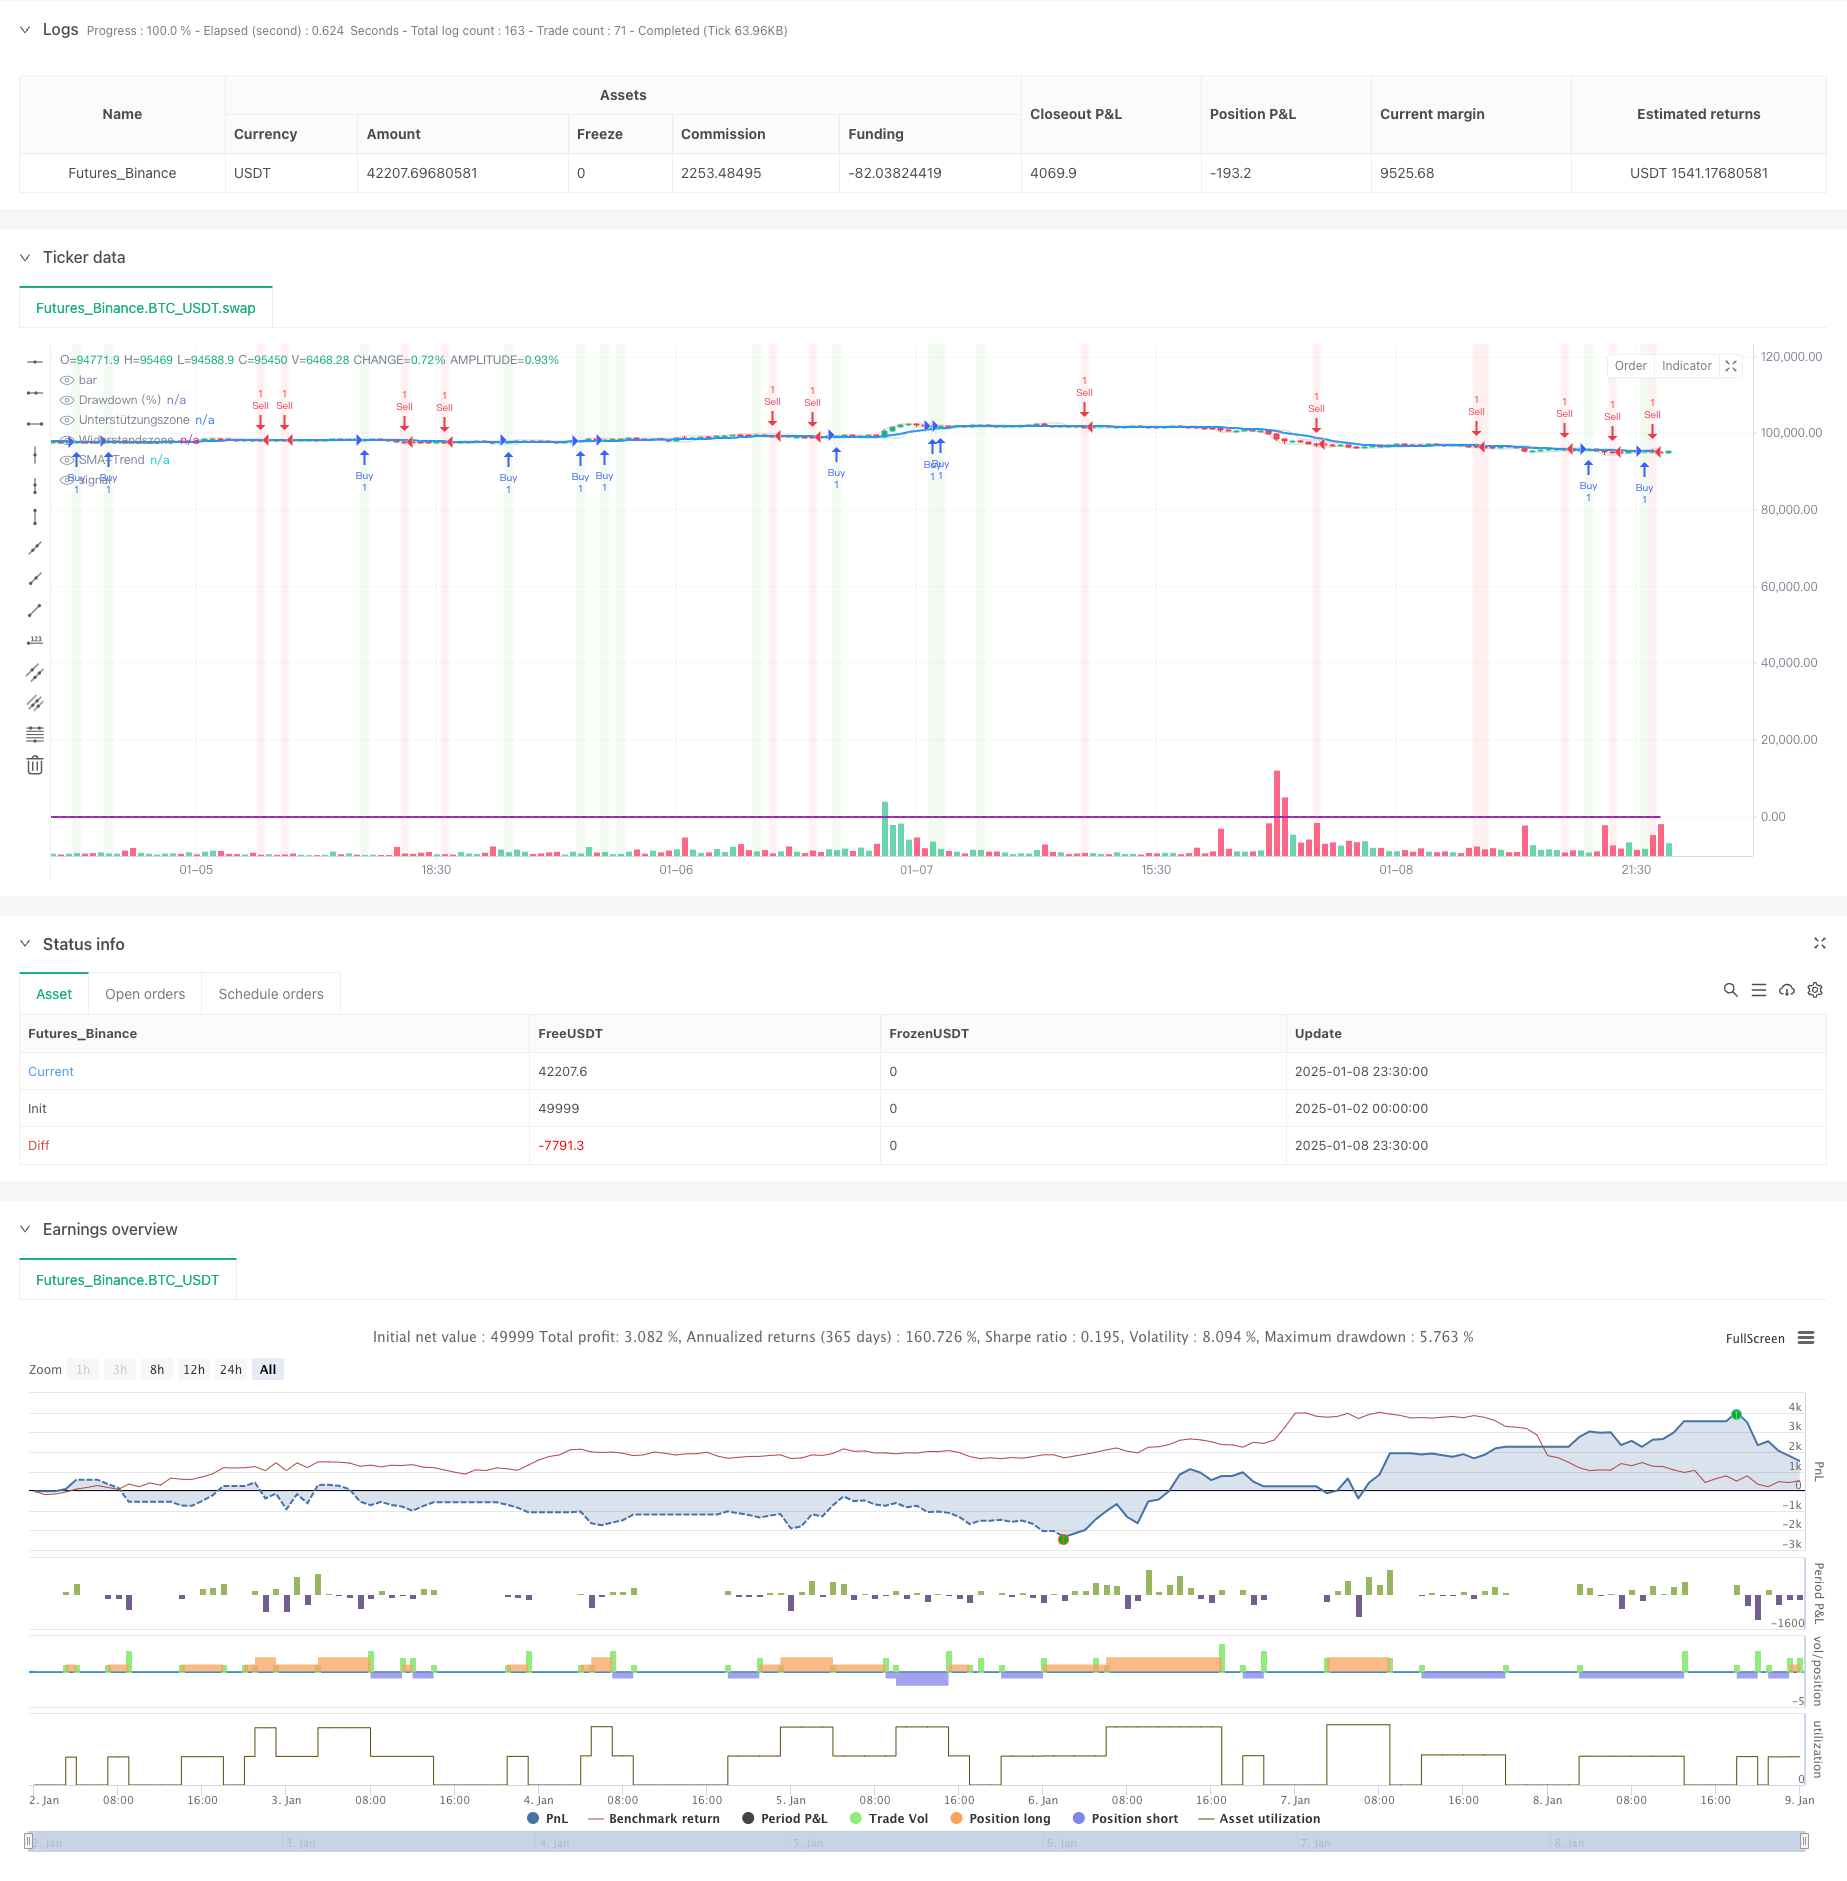Select the horizontal segment drawing tool
This screenshot has height=1881, width=1847.
35,424
